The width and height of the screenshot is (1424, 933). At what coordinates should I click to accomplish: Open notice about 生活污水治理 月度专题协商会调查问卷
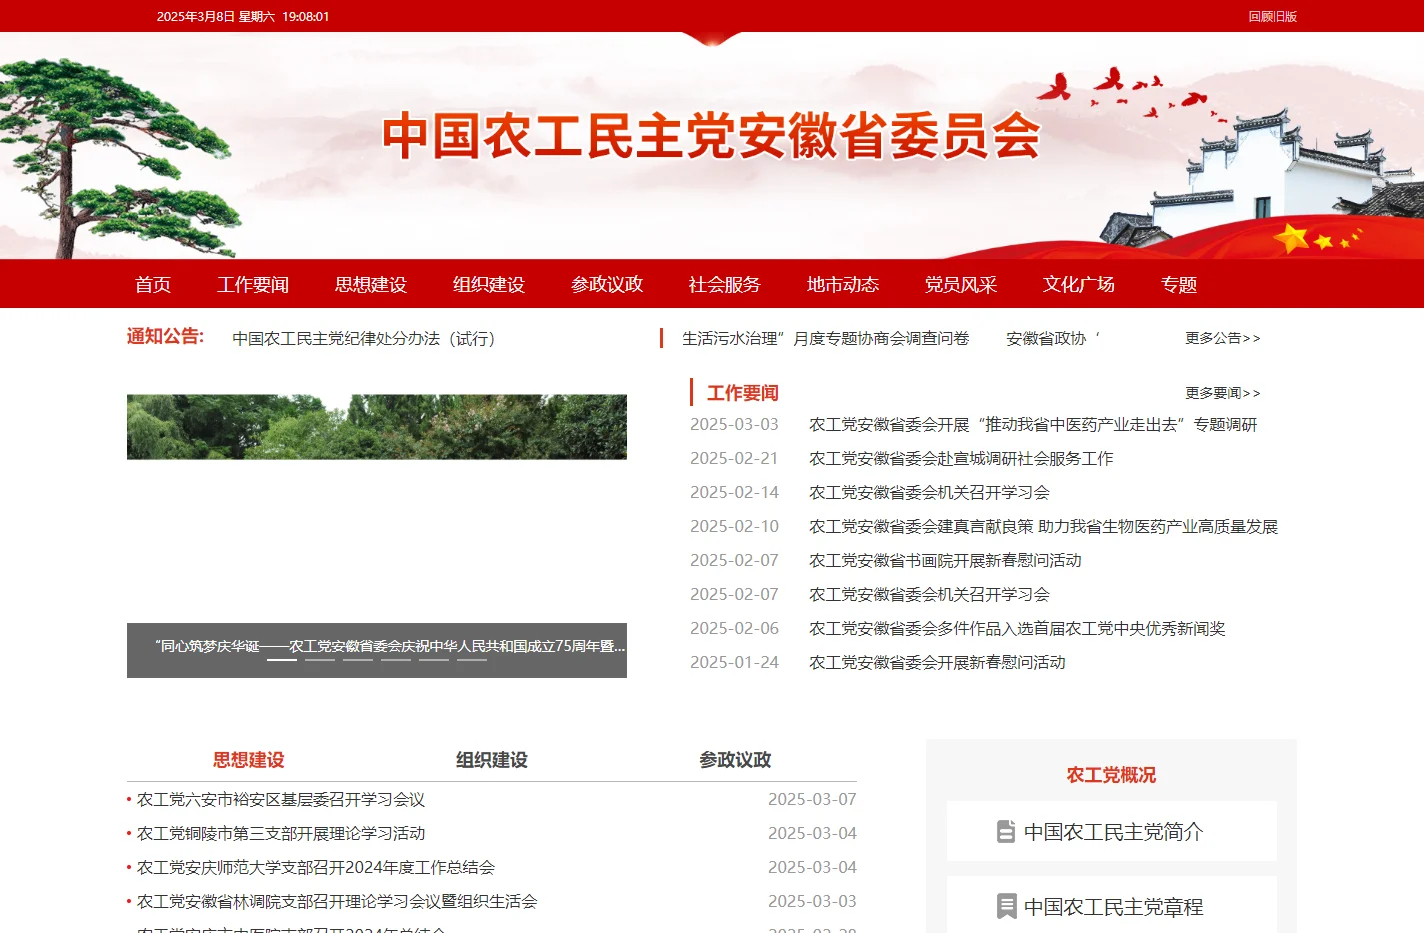tap(826, 339)
